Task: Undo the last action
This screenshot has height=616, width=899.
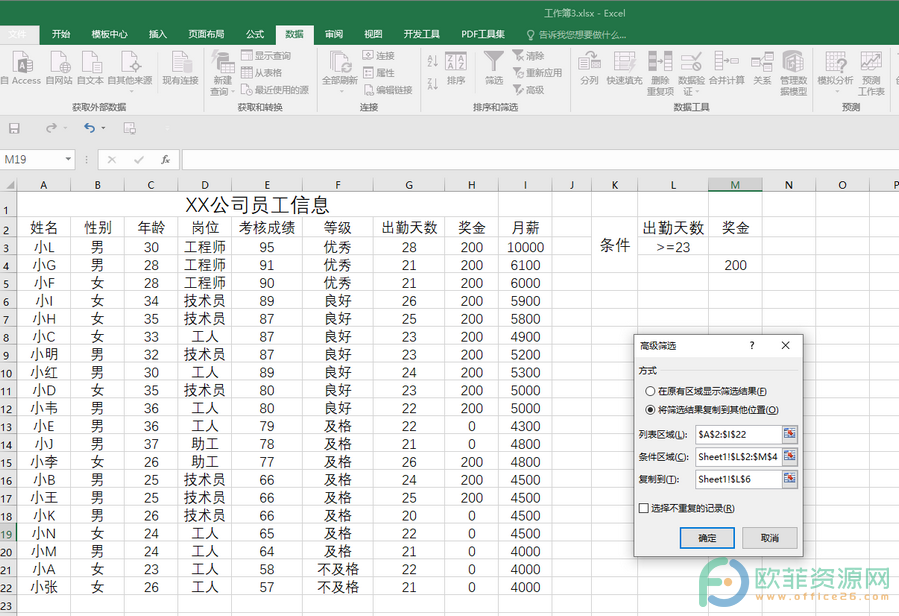Action: (x=89, y=128)
